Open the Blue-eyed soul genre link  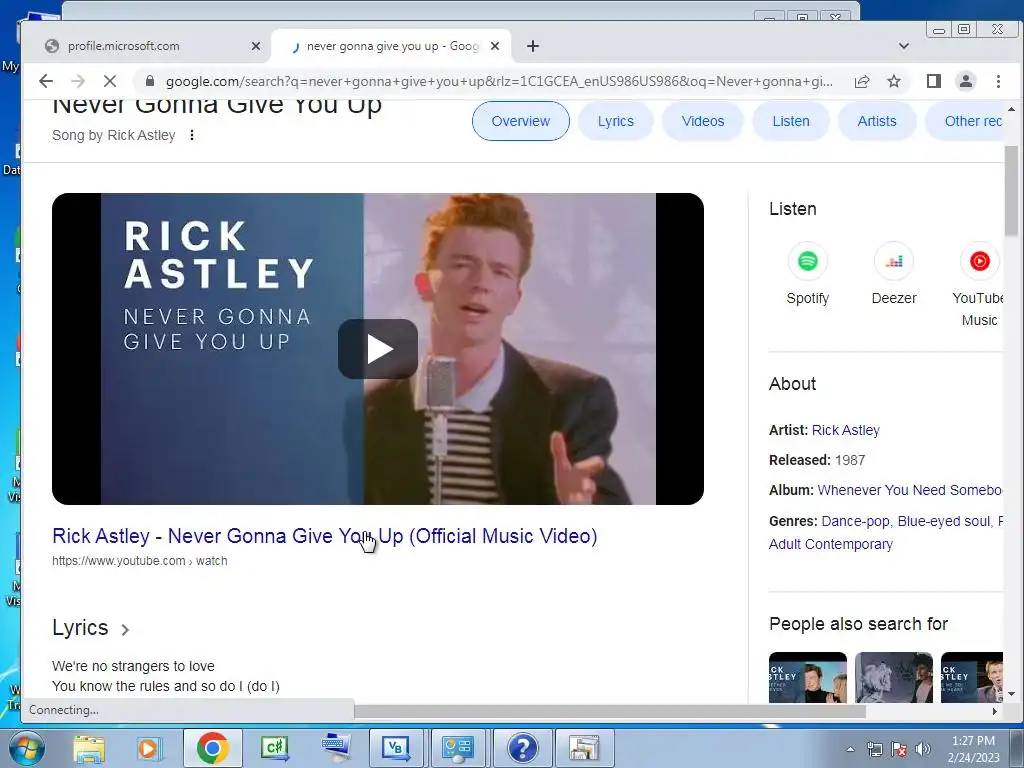coord(944,521)
